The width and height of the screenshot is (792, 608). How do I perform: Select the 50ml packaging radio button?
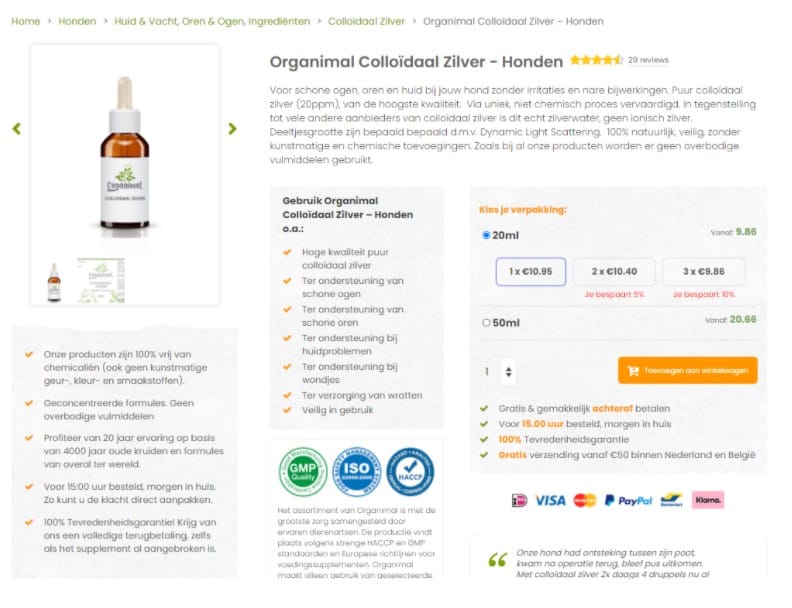[x=486, y=323]
